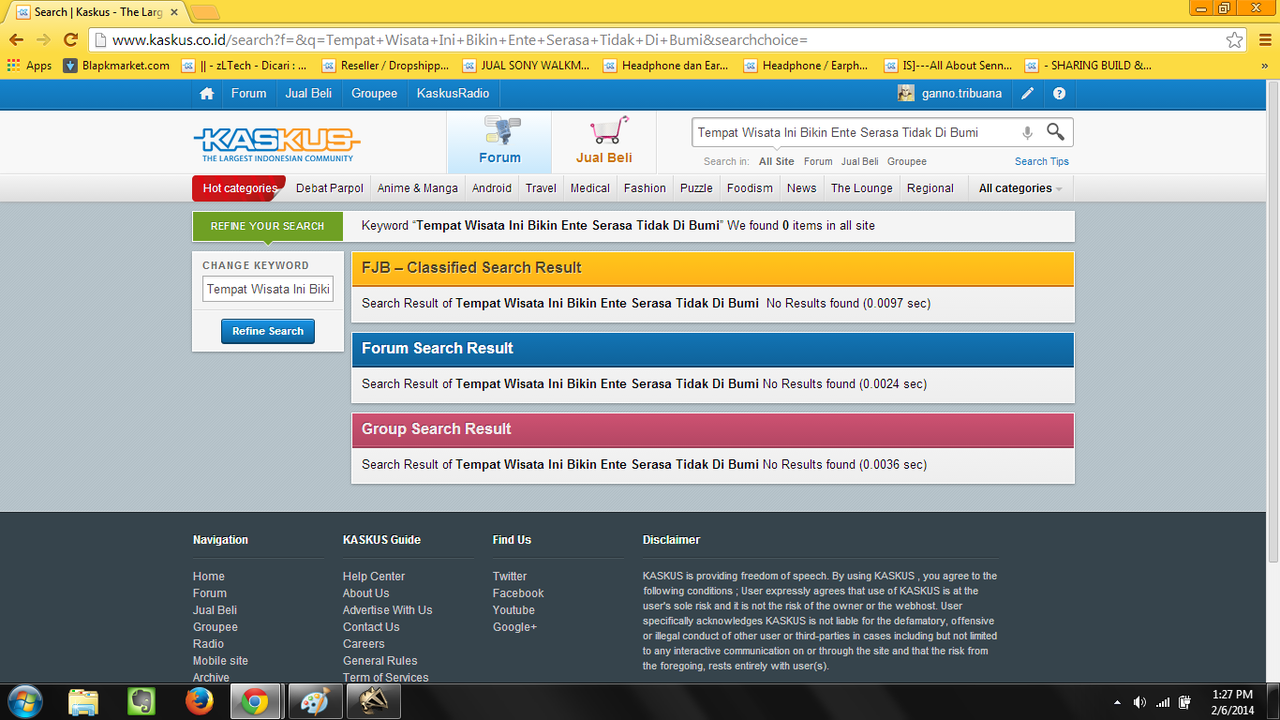
Task: Open the Twitter footer link
Action: [x=510, y=576]
